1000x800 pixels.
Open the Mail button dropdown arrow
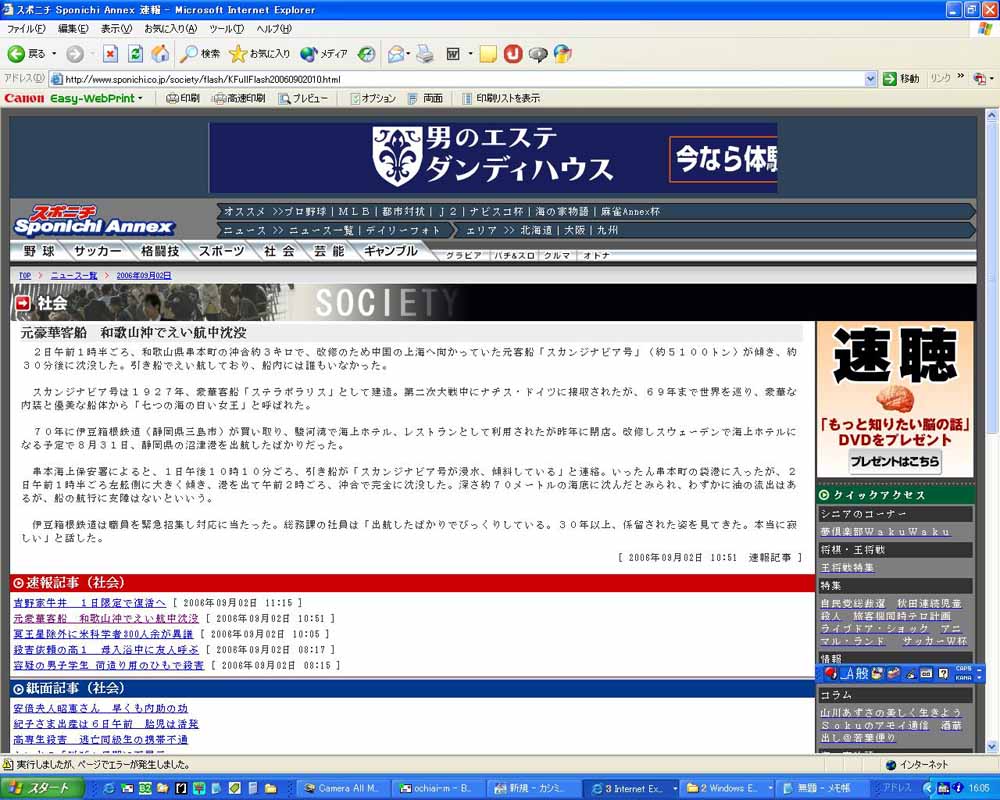coord(408,54)
